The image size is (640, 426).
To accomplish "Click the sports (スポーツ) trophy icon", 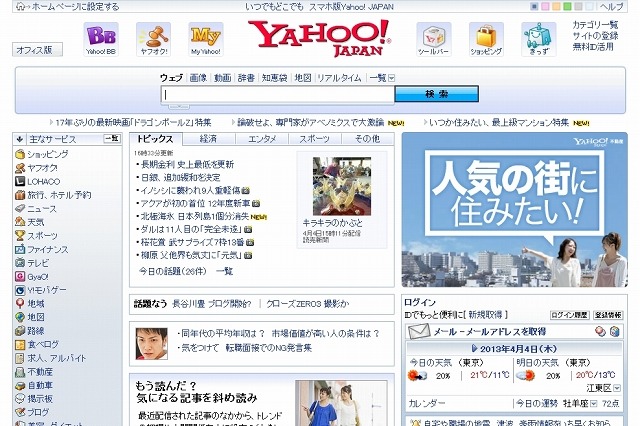I will (x=20, y=235).
